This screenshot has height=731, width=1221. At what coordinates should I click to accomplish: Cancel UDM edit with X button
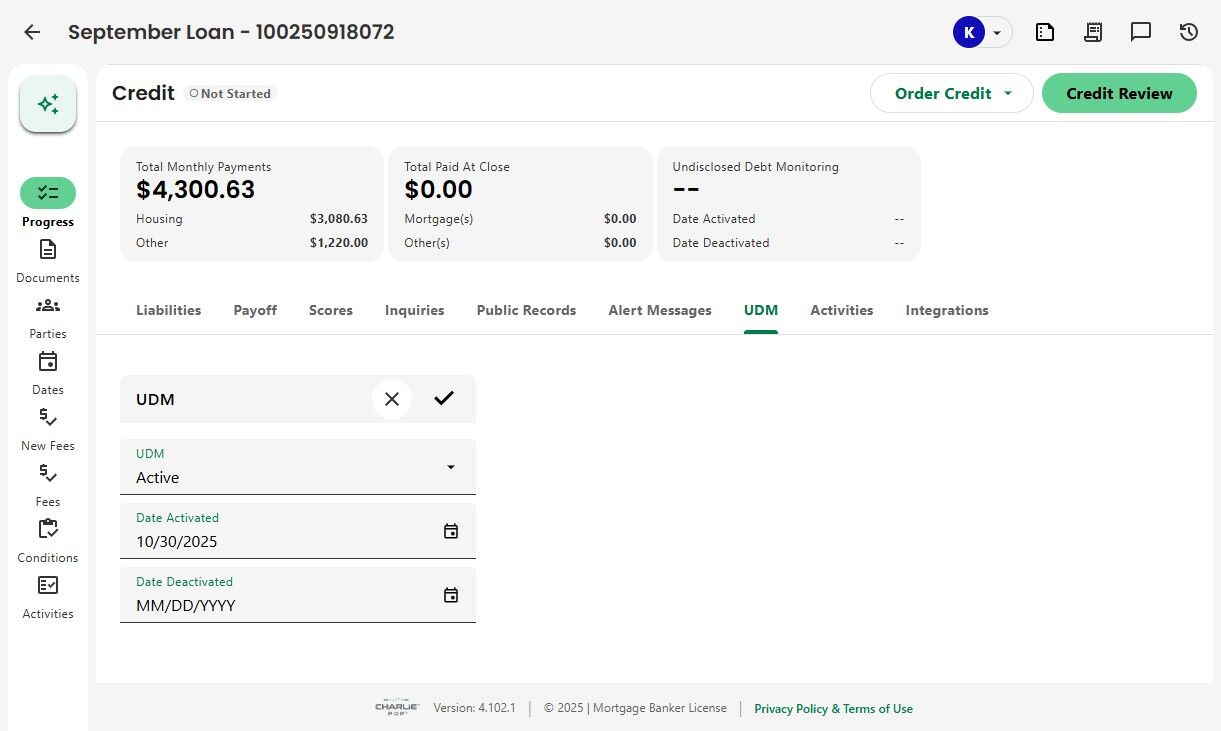pos(392,399)
